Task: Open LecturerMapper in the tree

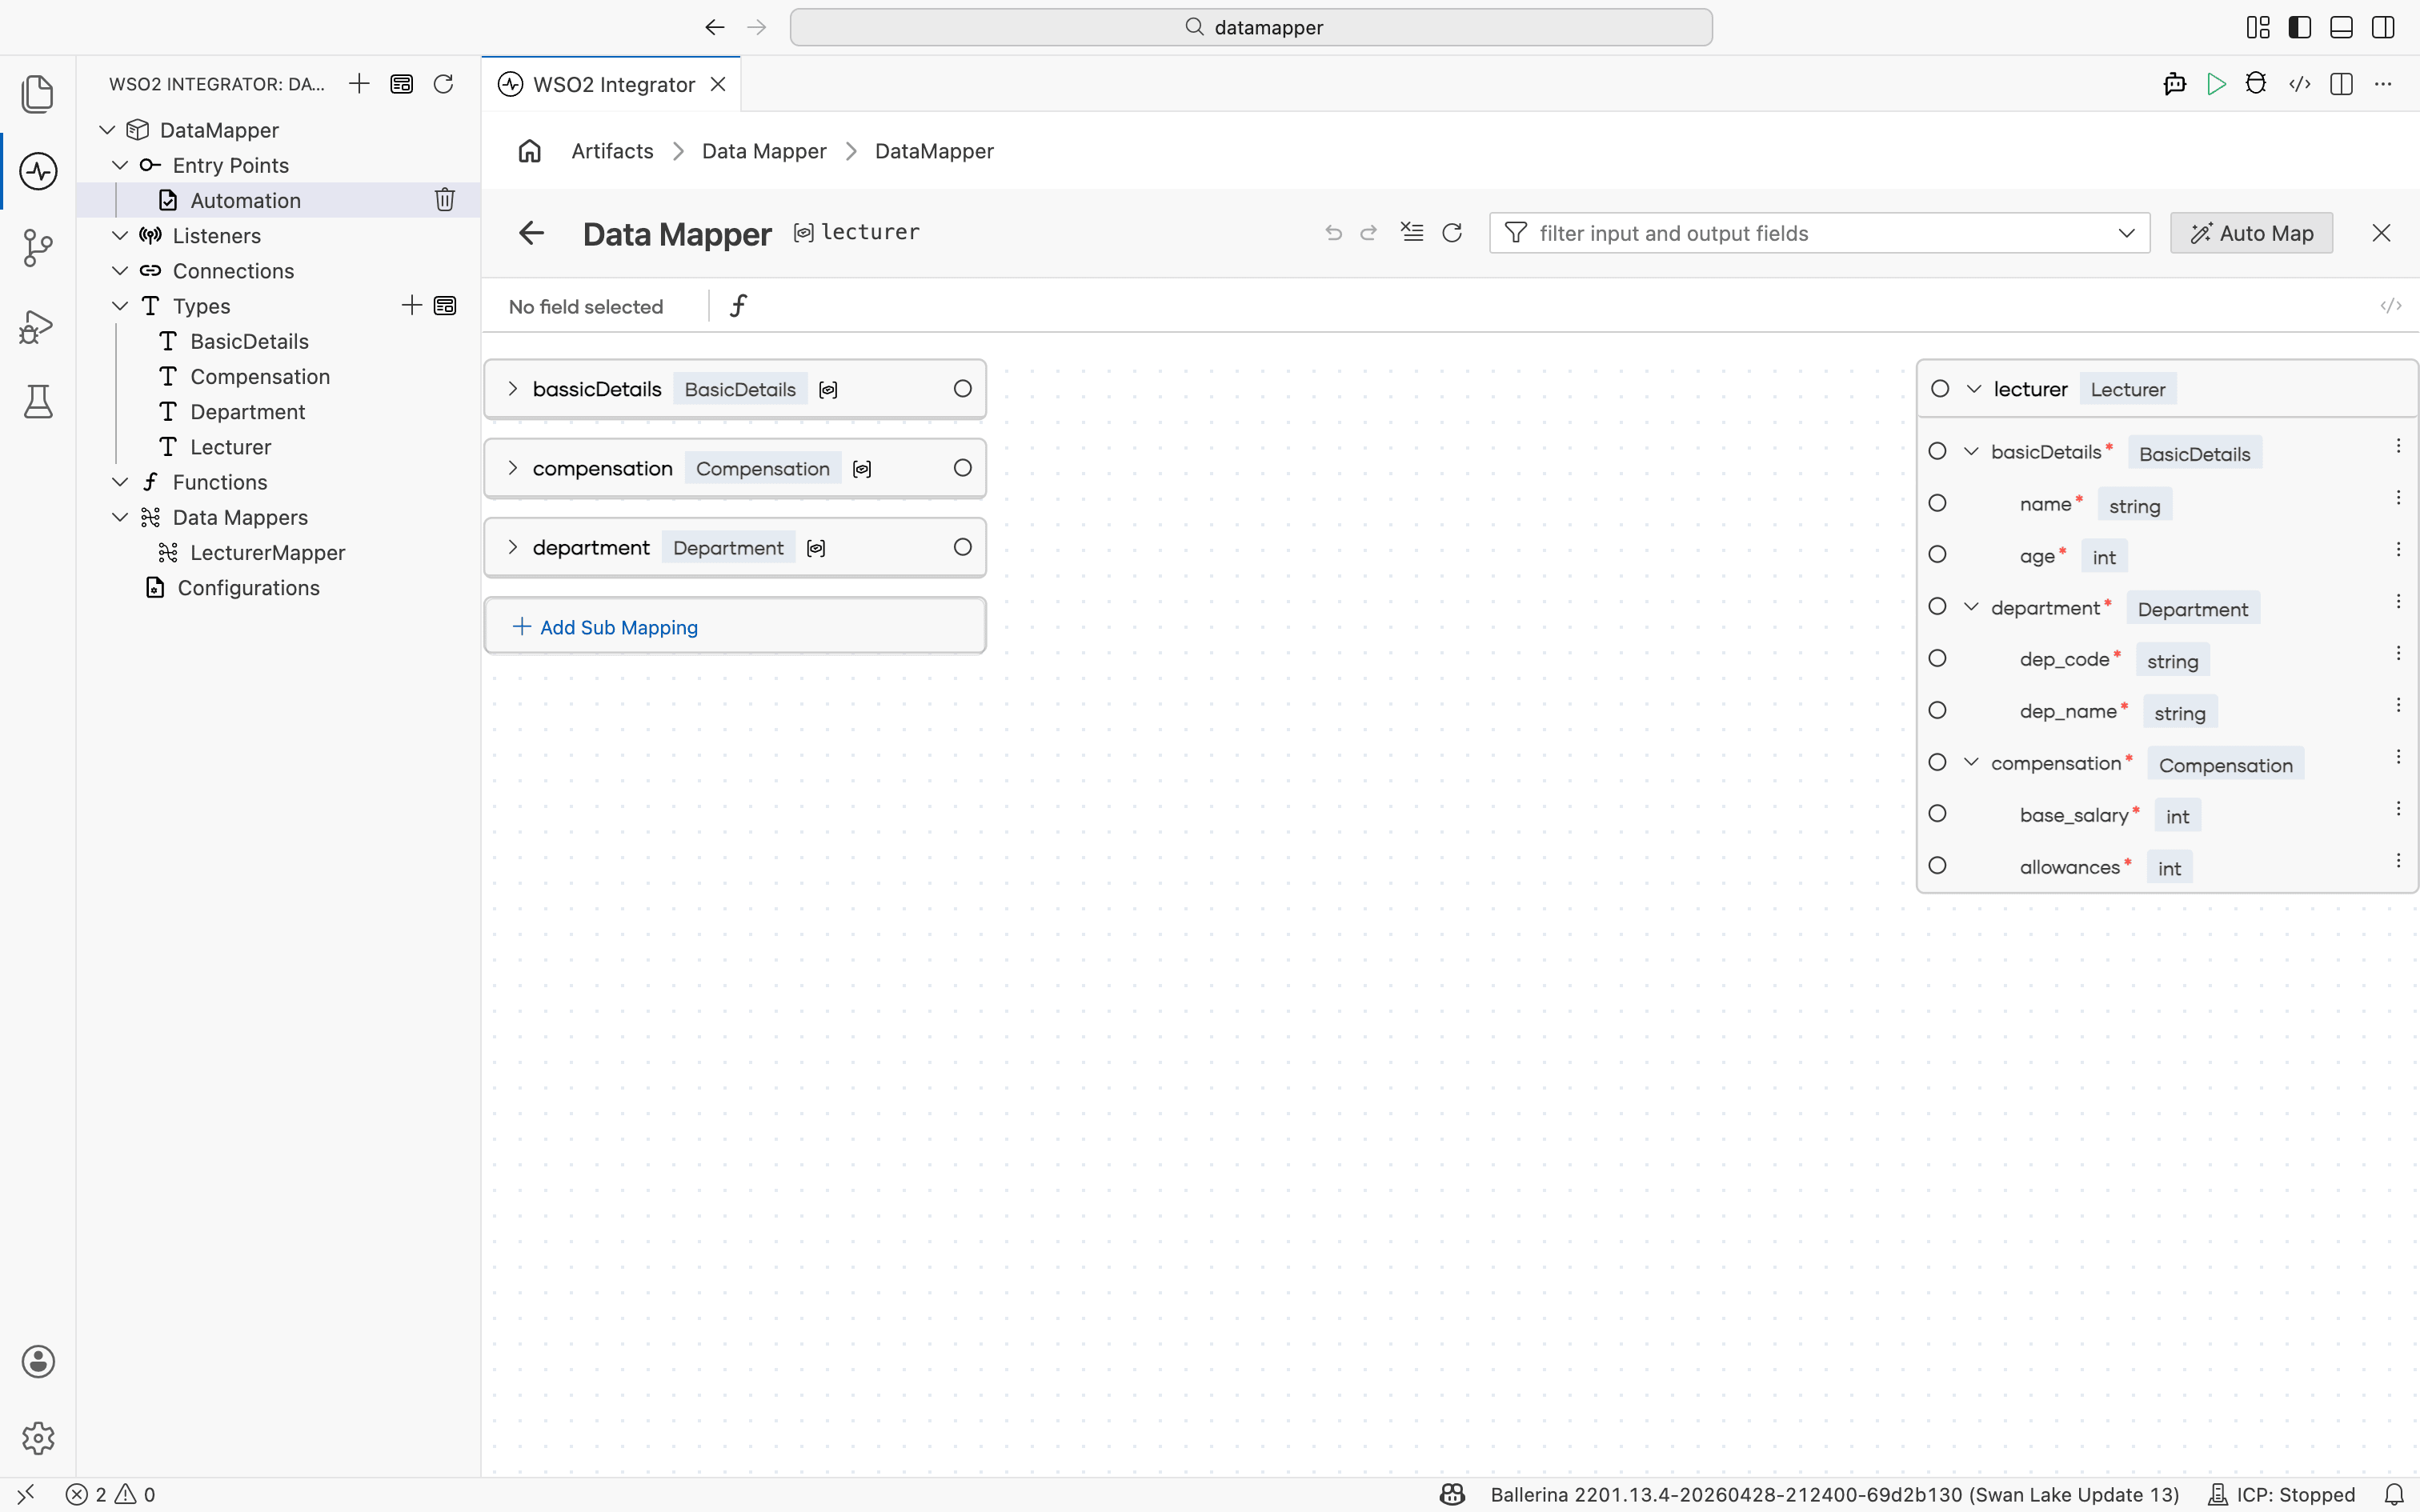Action: [267, 553]
